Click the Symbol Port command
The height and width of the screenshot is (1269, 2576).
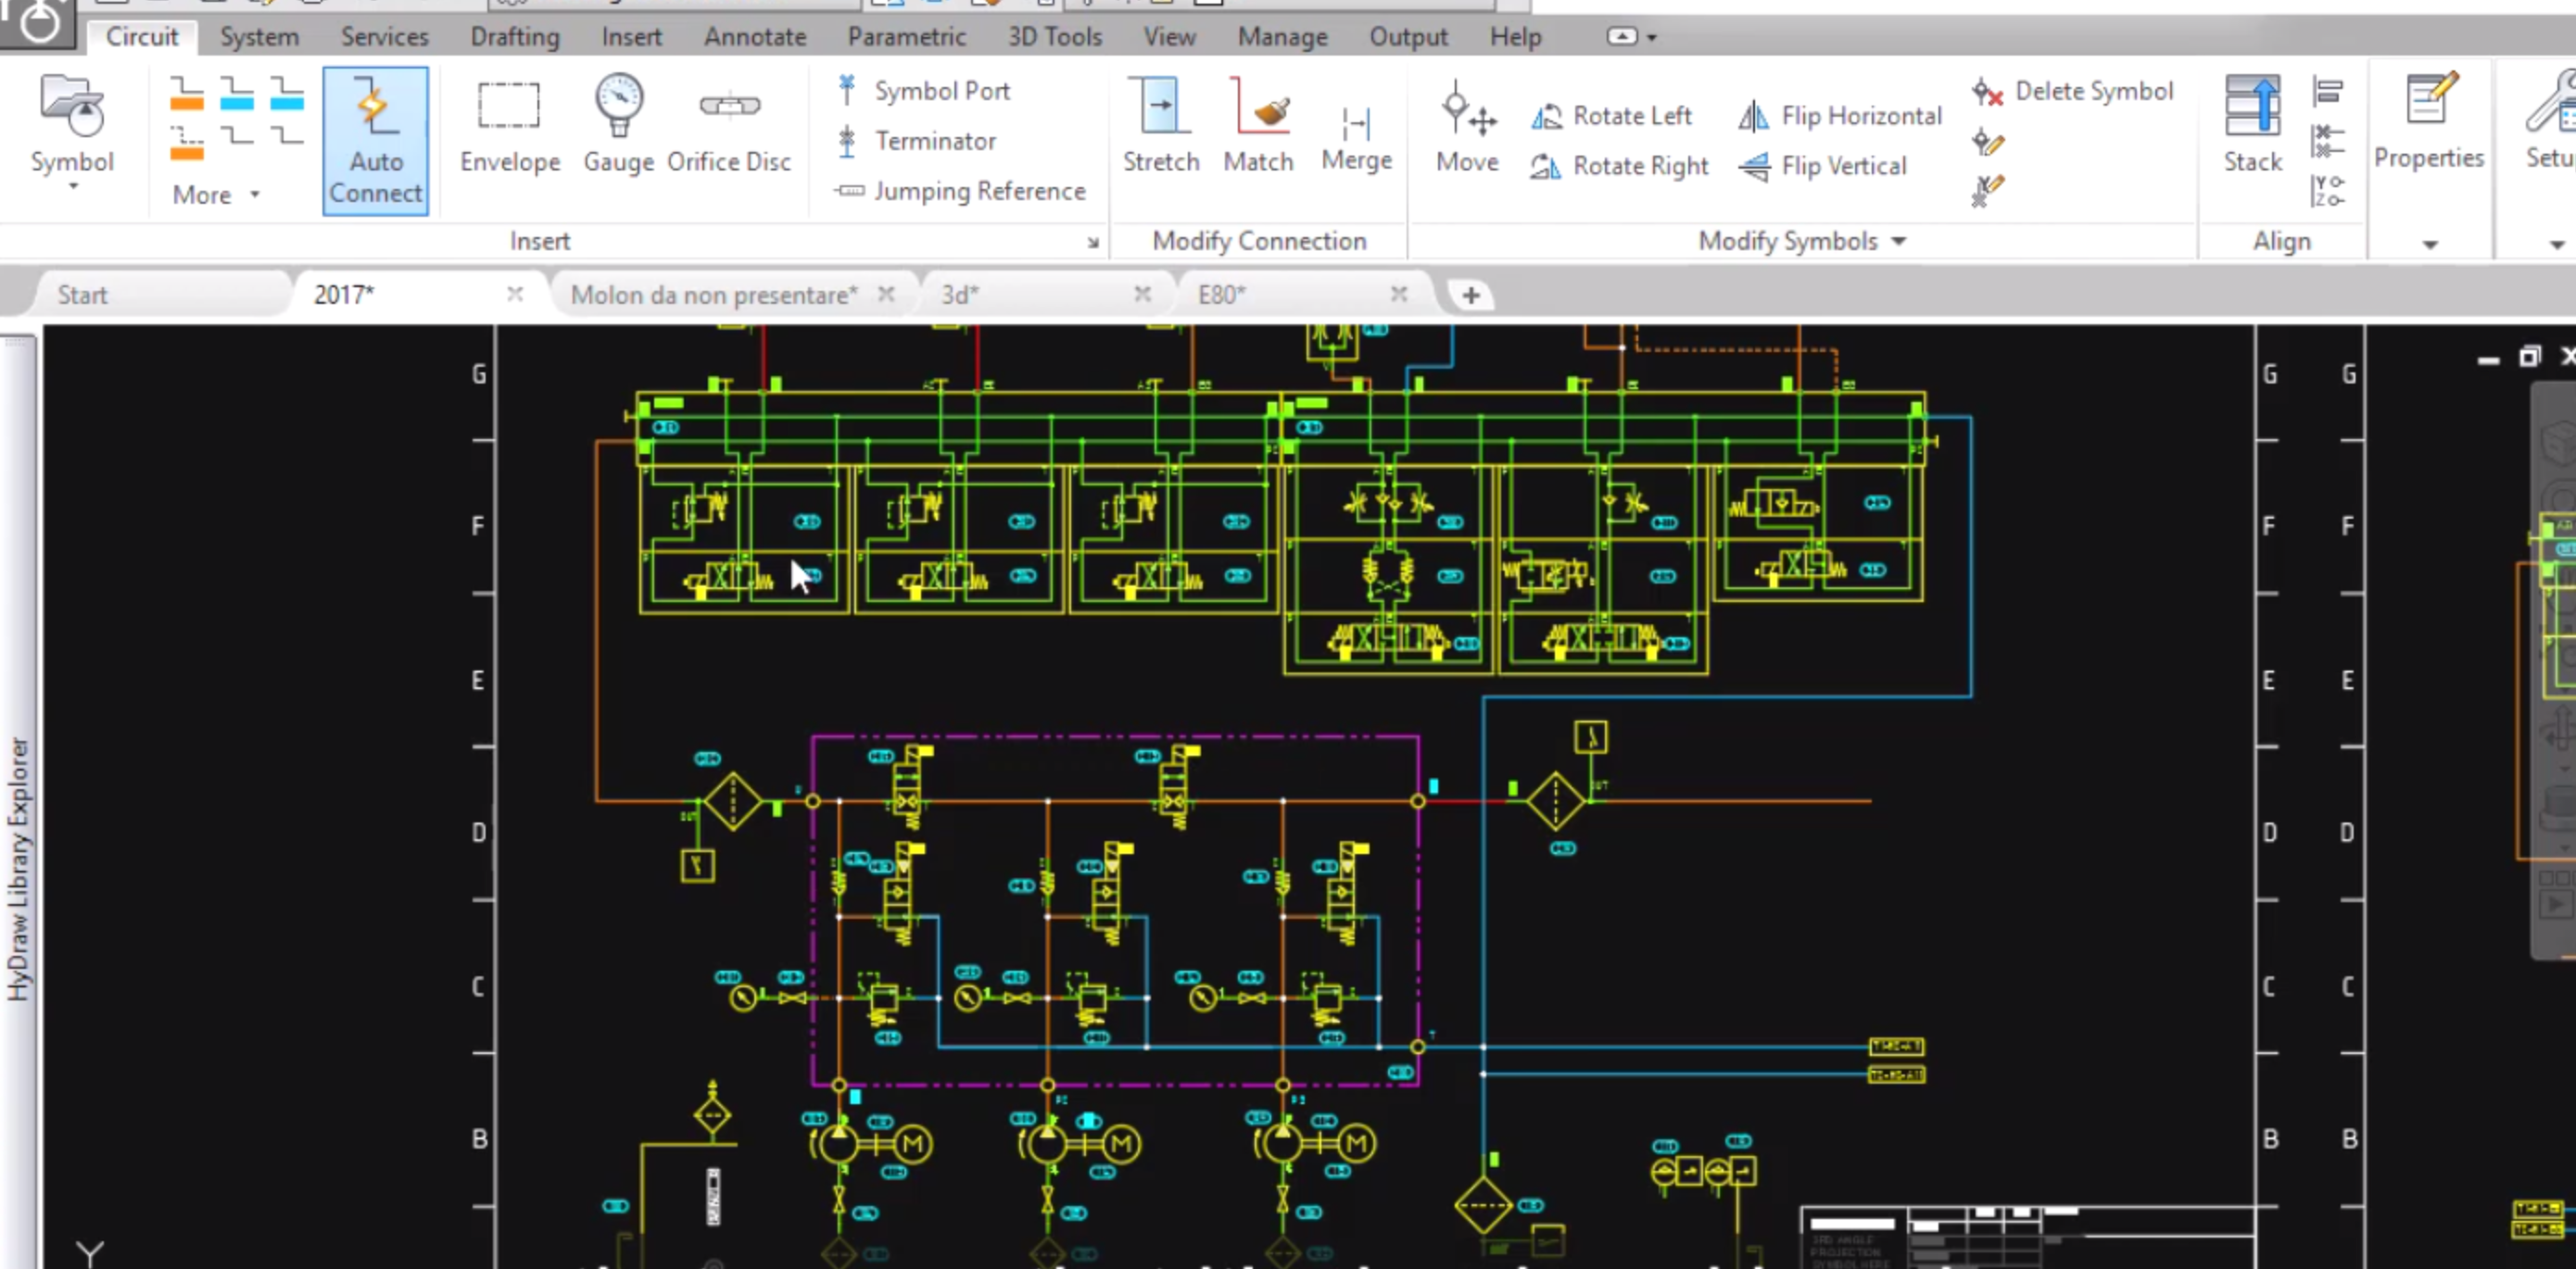tap(925, 91)
